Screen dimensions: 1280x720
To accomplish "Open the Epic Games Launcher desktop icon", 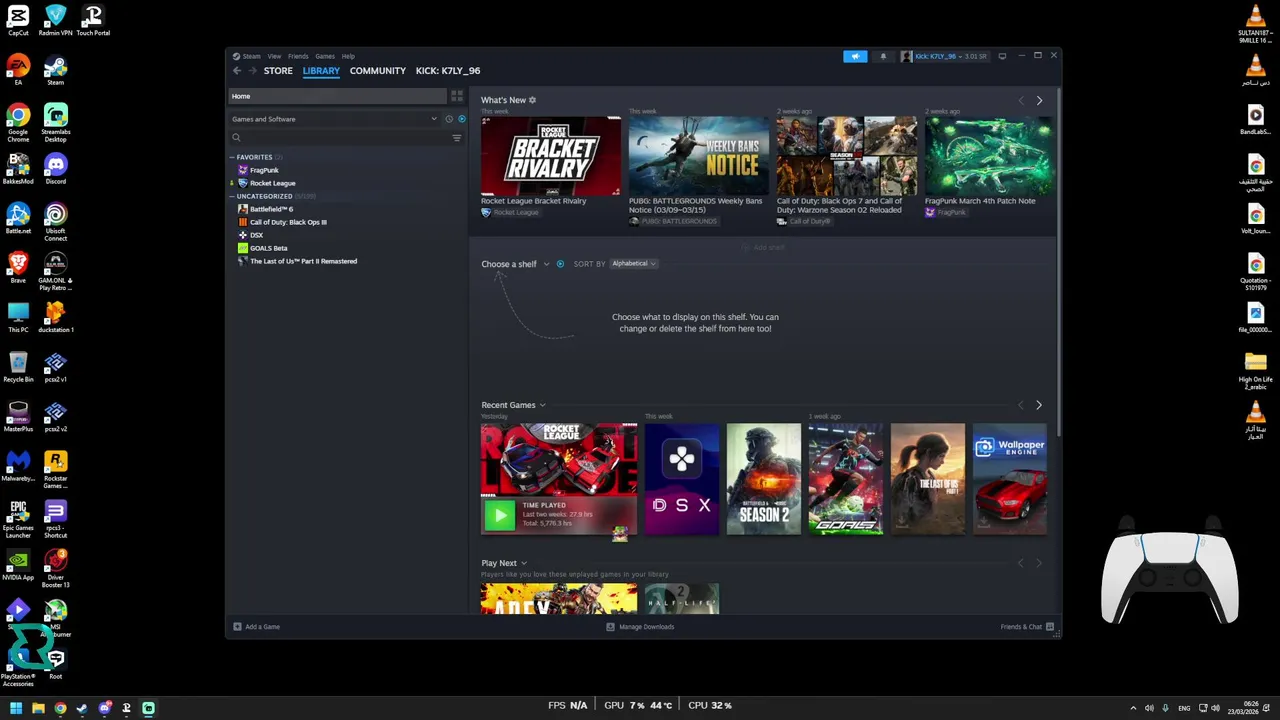I will pos(18,518).
